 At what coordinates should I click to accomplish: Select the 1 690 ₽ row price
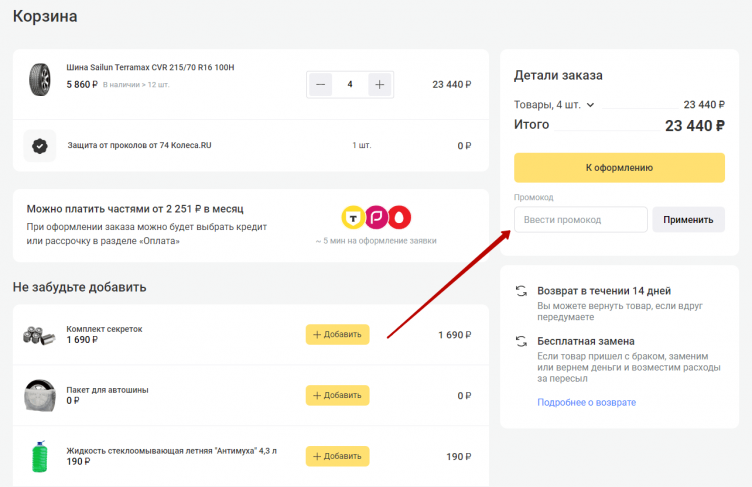tap(455, 335)
